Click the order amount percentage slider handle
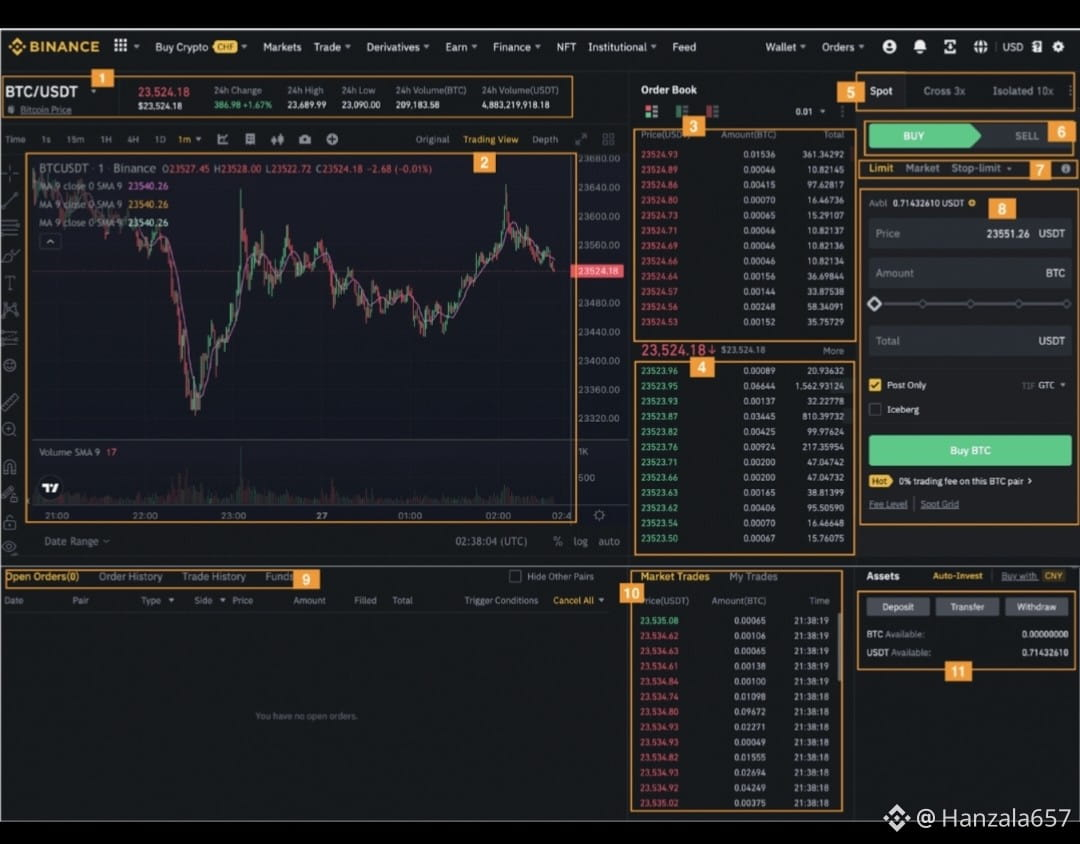 [x=875, y=304]
